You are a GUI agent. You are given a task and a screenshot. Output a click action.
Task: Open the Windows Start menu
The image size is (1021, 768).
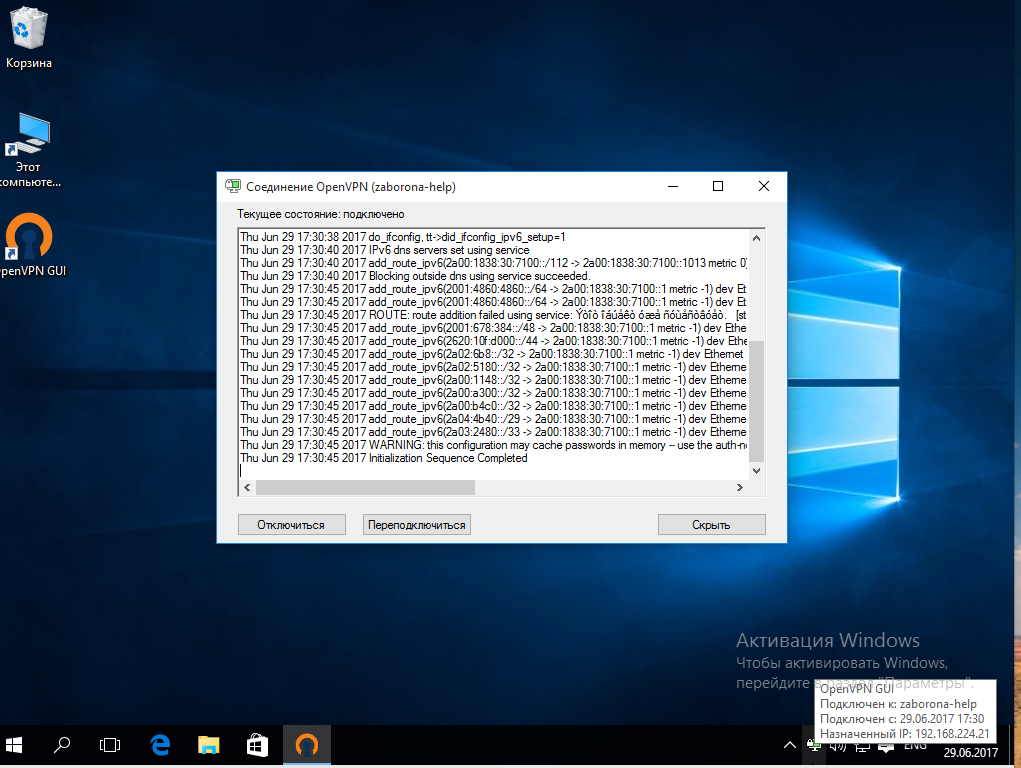16,745
